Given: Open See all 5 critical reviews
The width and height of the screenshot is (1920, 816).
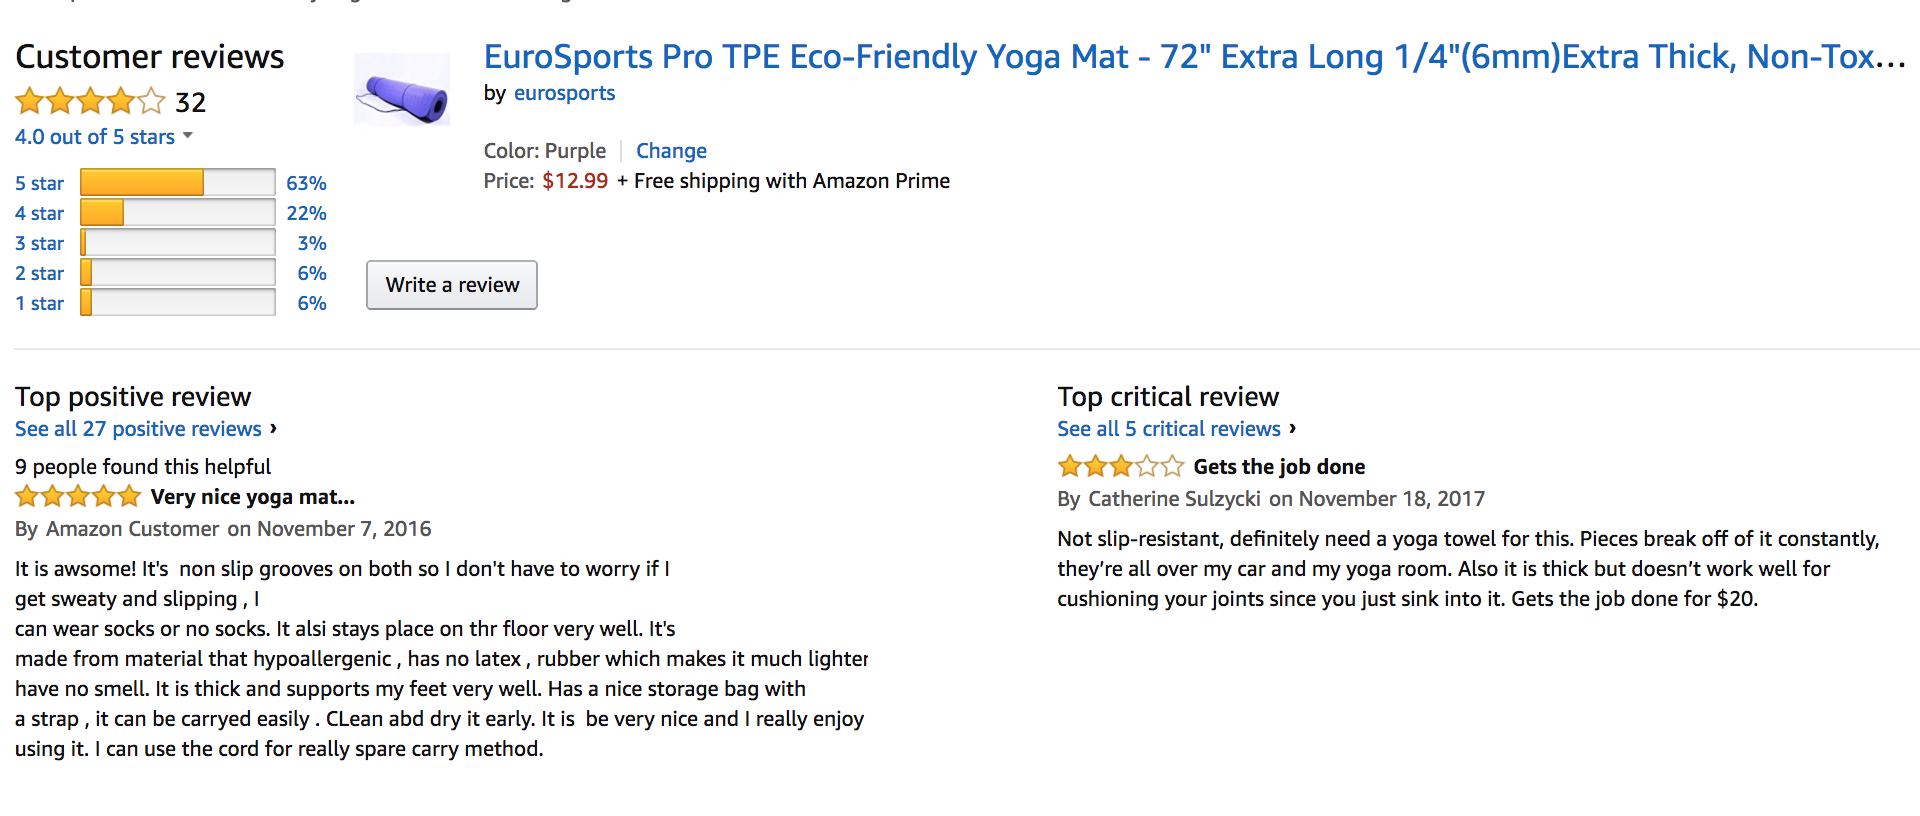Looking at the screenshot, I should (1168, 429).
